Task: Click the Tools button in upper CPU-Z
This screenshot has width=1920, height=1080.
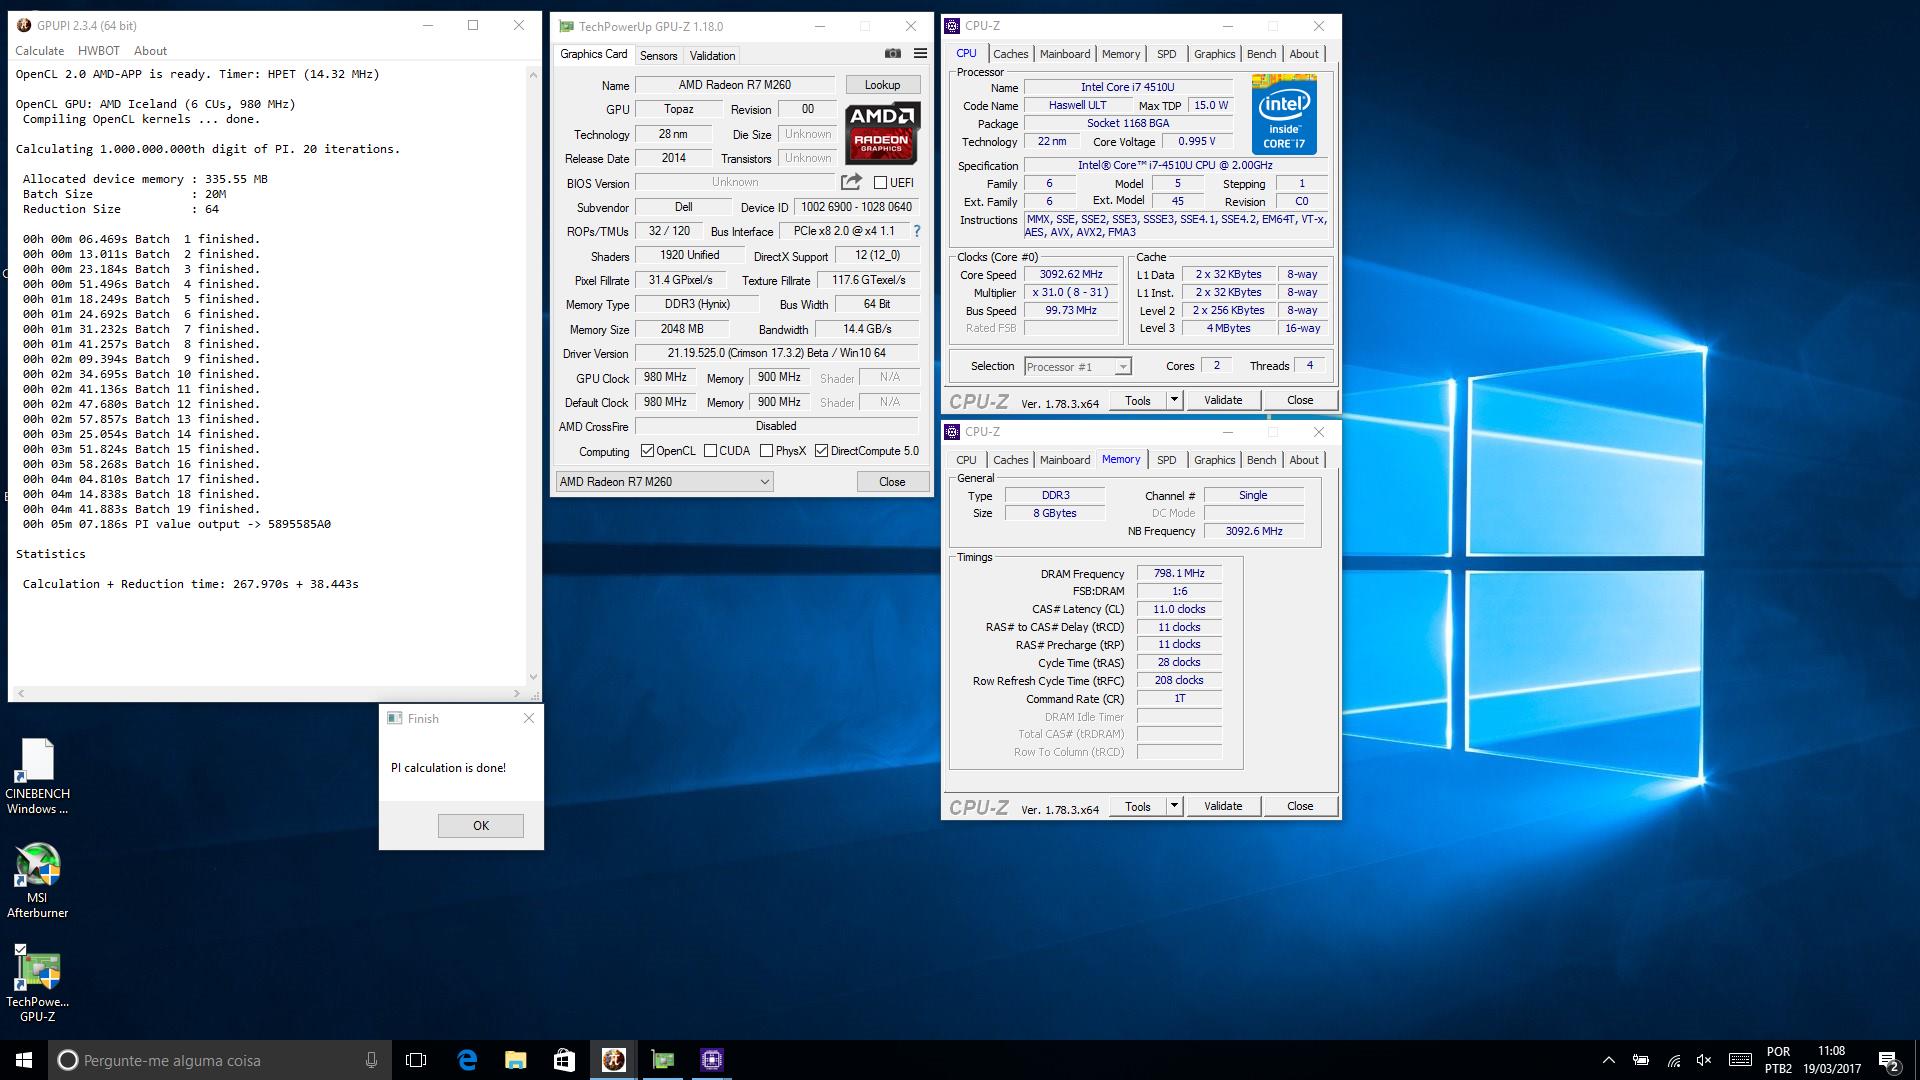Action: (x=1138, y=400)
